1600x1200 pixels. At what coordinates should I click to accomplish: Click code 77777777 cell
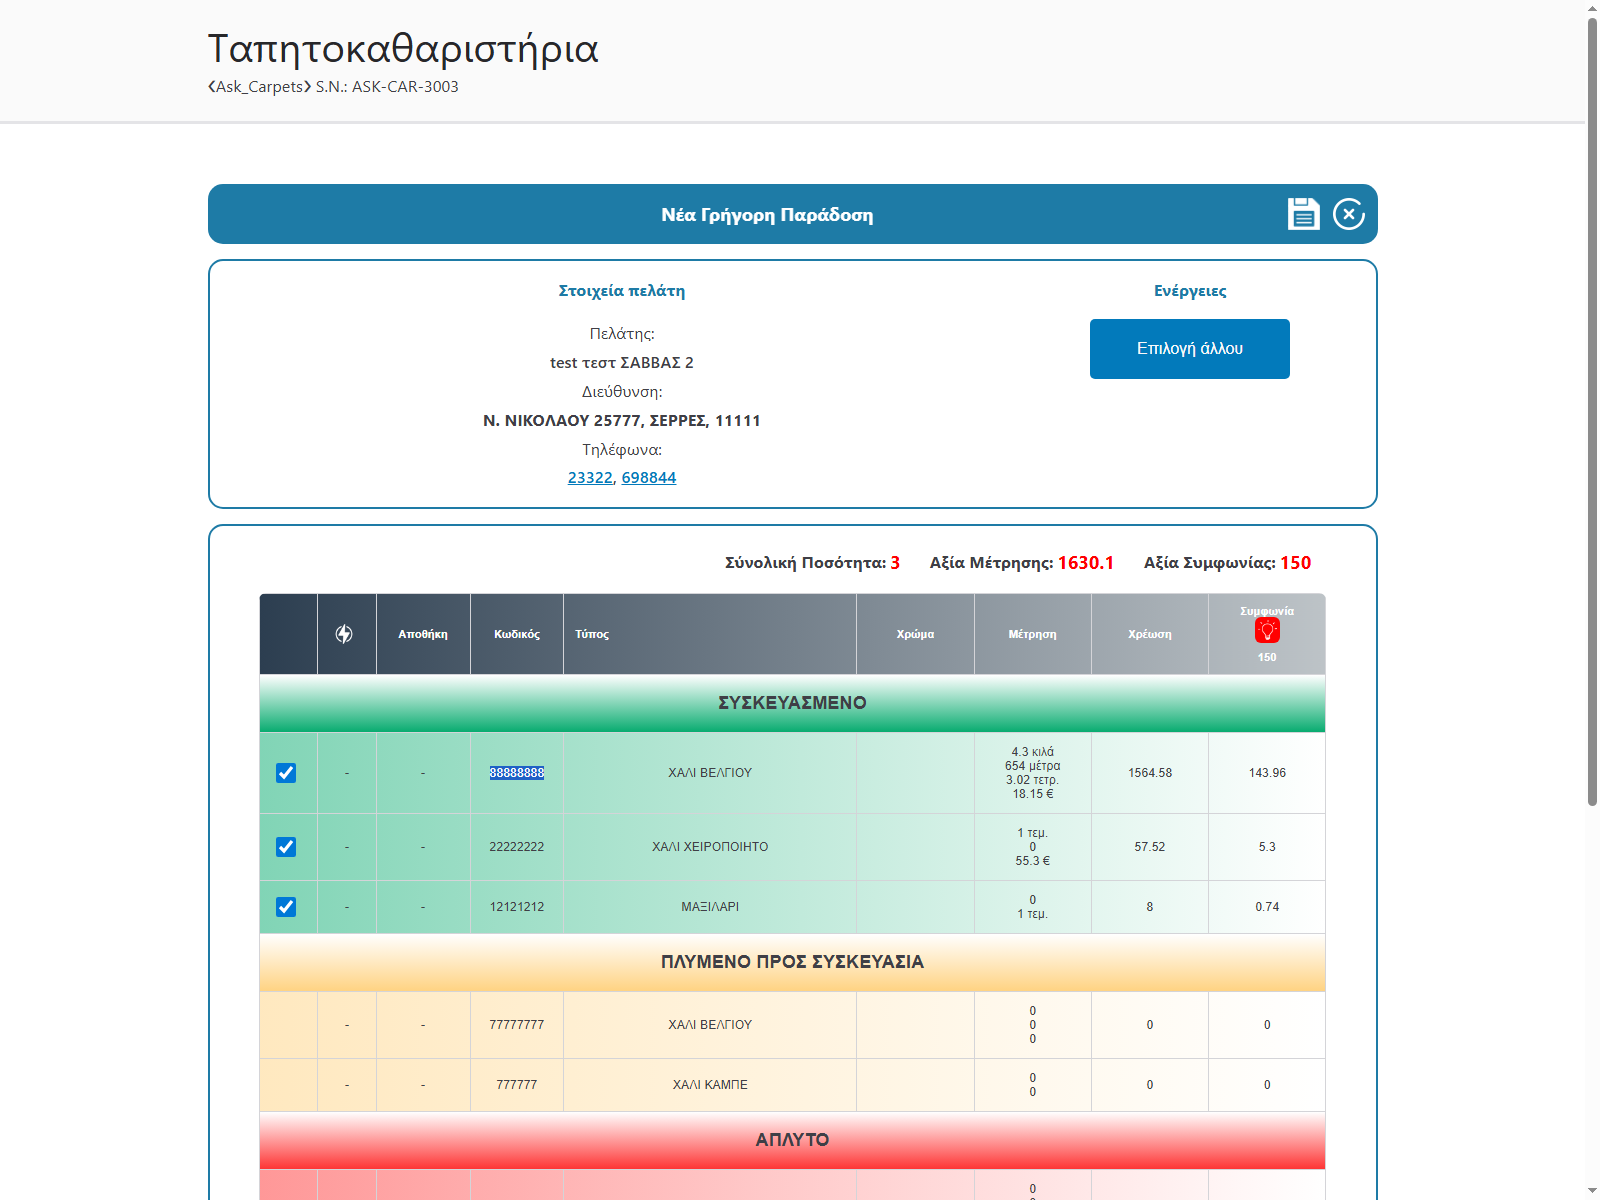(x=517, y=1025)
